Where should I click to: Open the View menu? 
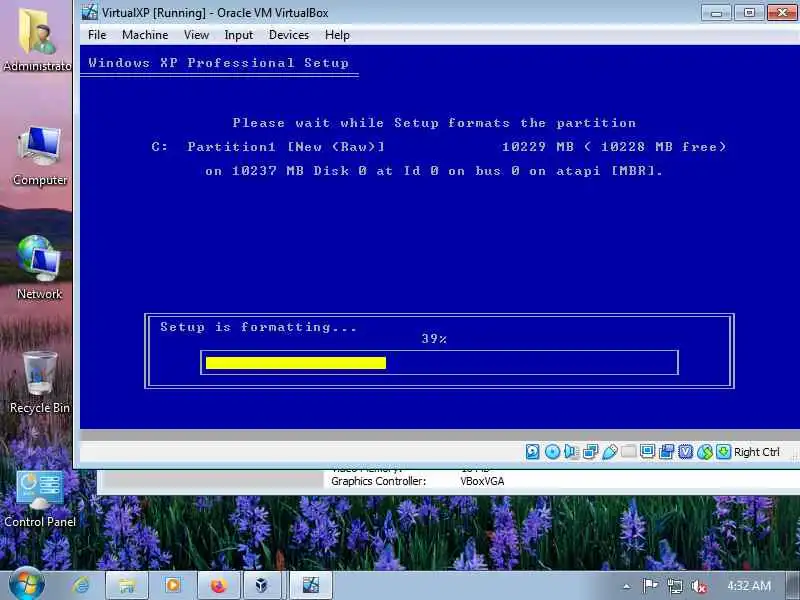pos(196,35)
